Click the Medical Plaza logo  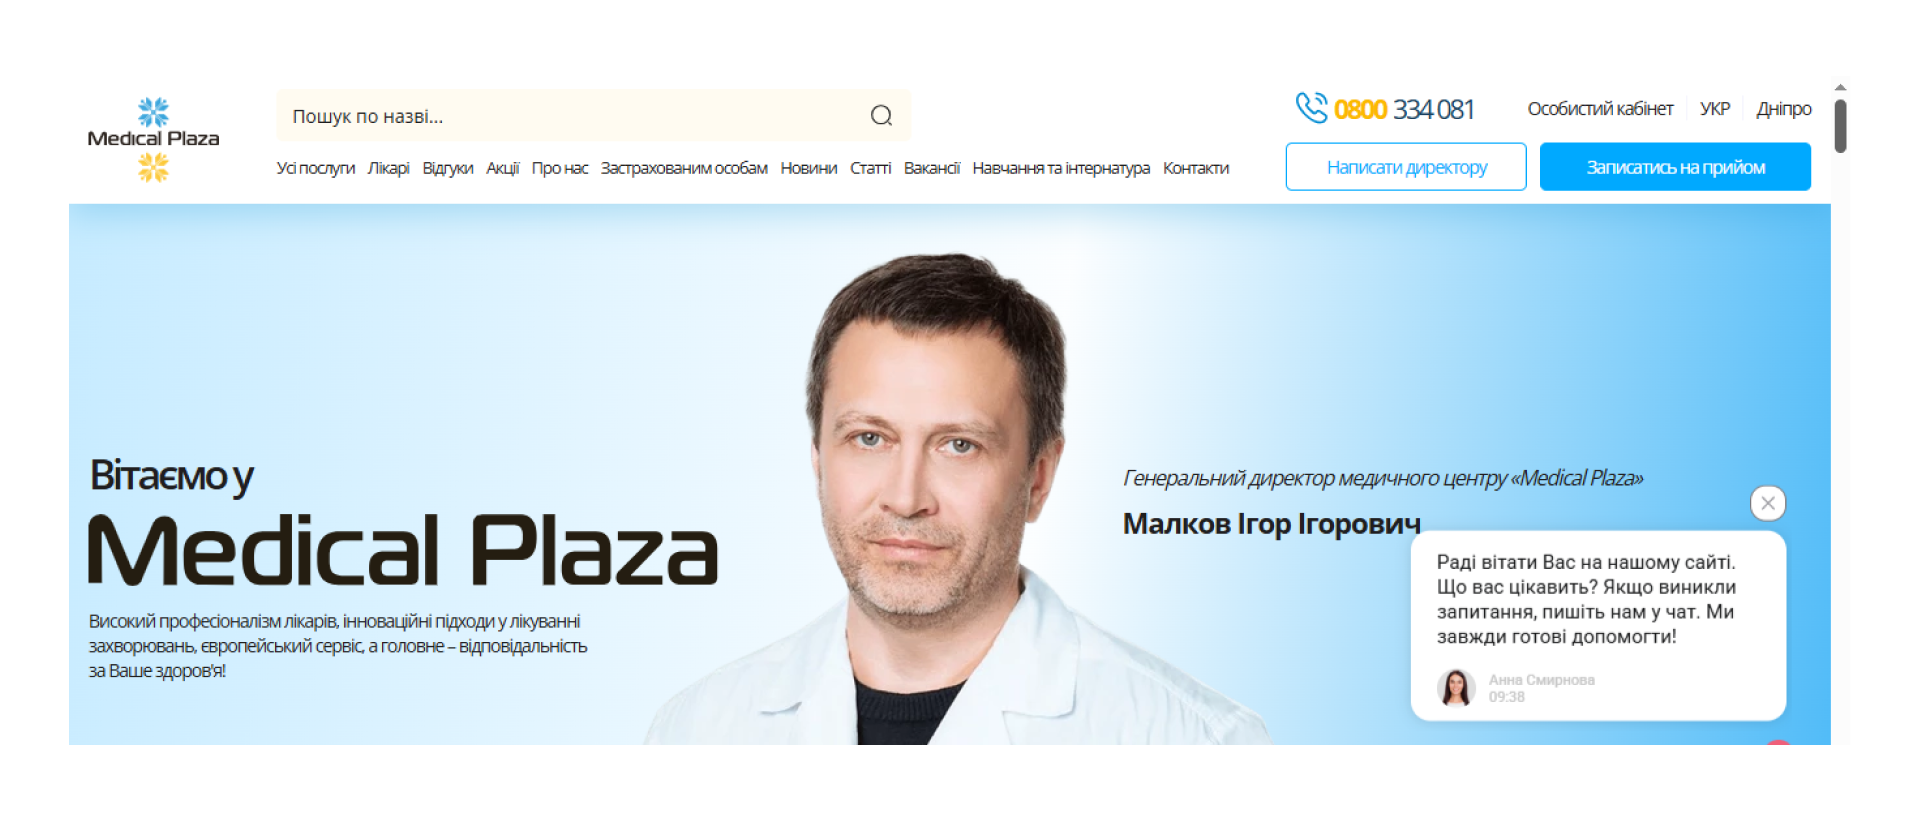click(153, 139)
